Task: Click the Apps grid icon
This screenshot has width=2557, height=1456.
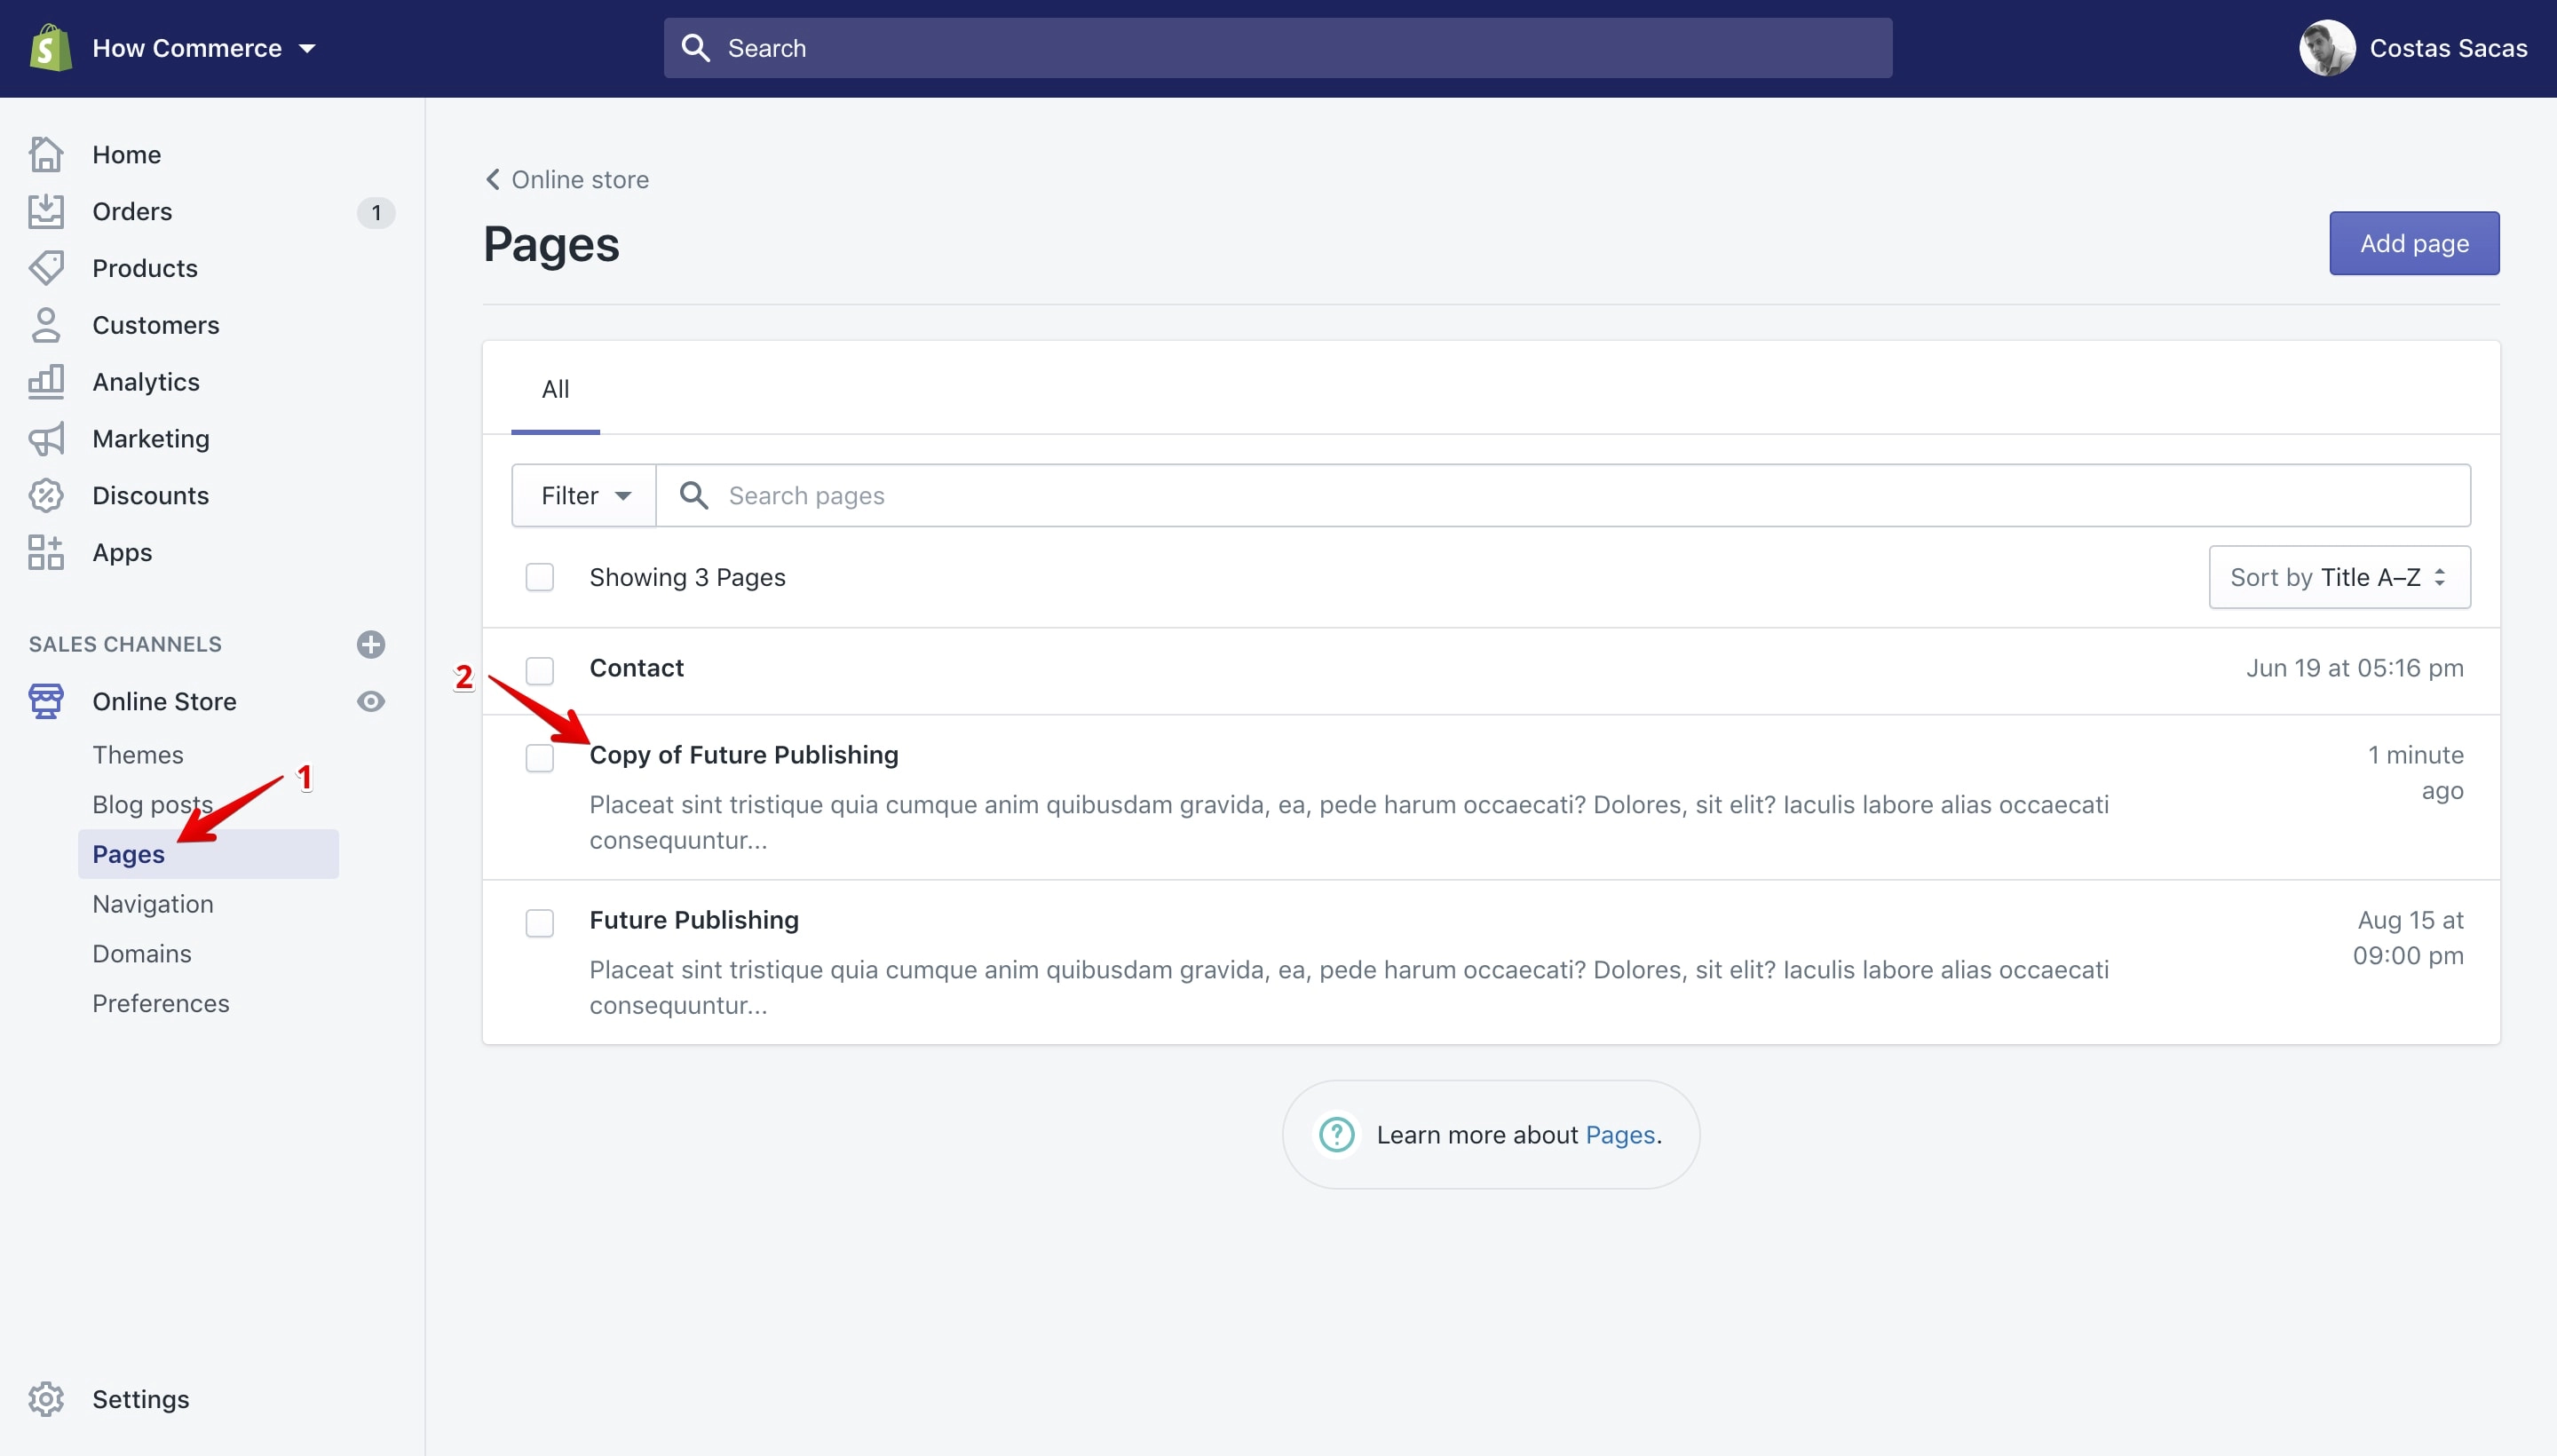Action: click(x=46, y=552)
